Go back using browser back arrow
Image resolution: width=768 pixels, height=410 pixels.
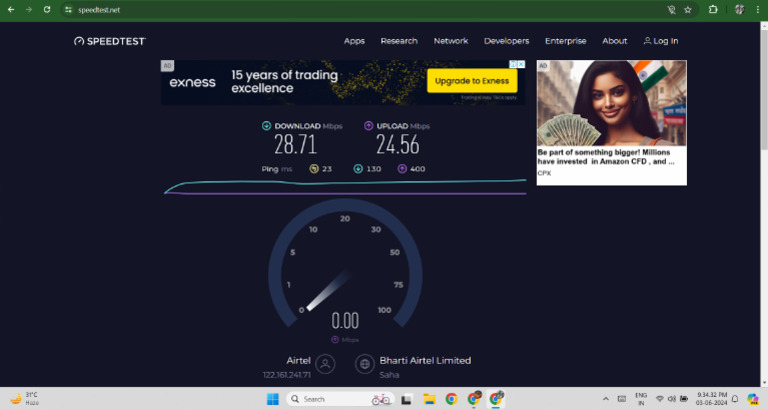[11, 9]
